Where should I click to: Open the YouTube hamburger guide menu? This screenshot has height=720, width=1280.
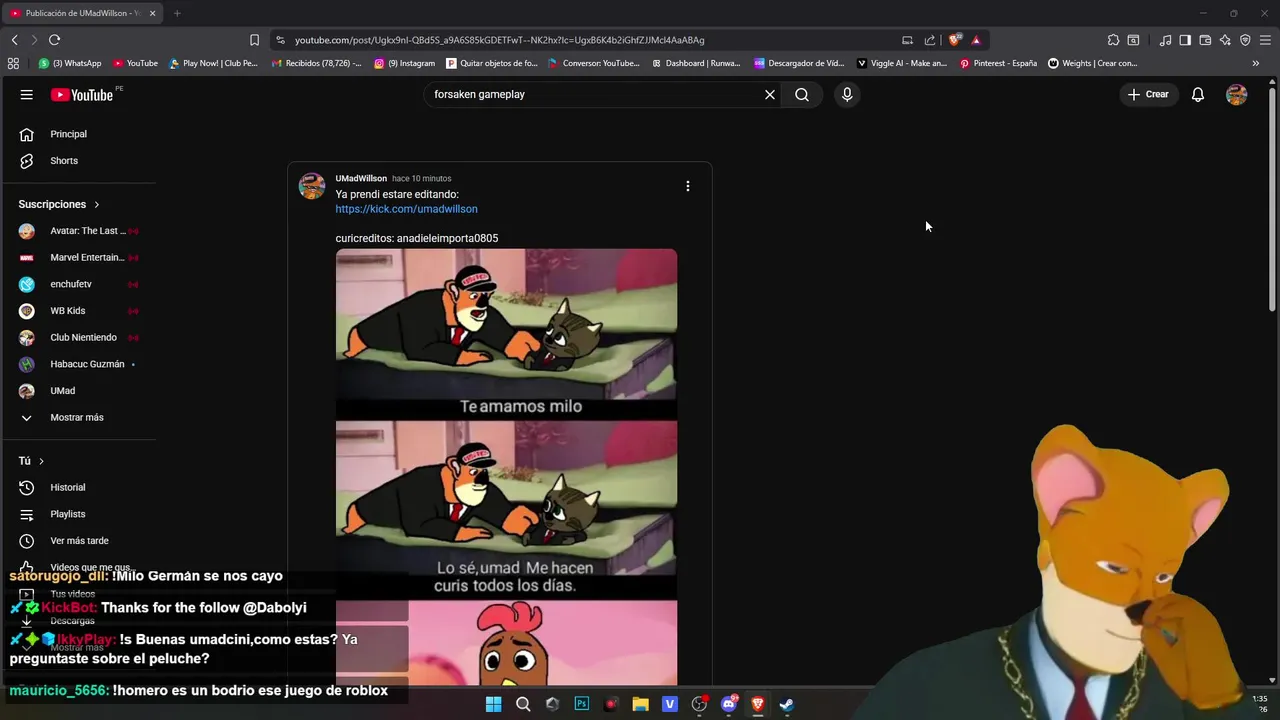point(27,94)
